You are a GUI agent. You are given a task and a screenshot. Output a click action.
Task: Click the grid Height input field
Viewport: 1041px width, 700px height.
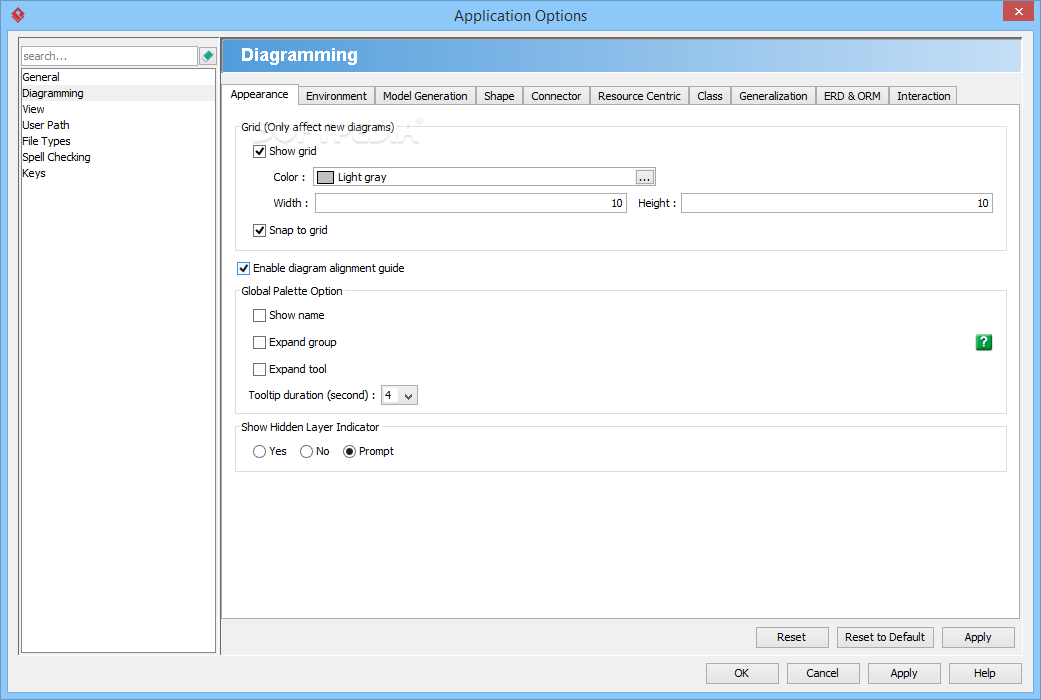pos(837,203)
